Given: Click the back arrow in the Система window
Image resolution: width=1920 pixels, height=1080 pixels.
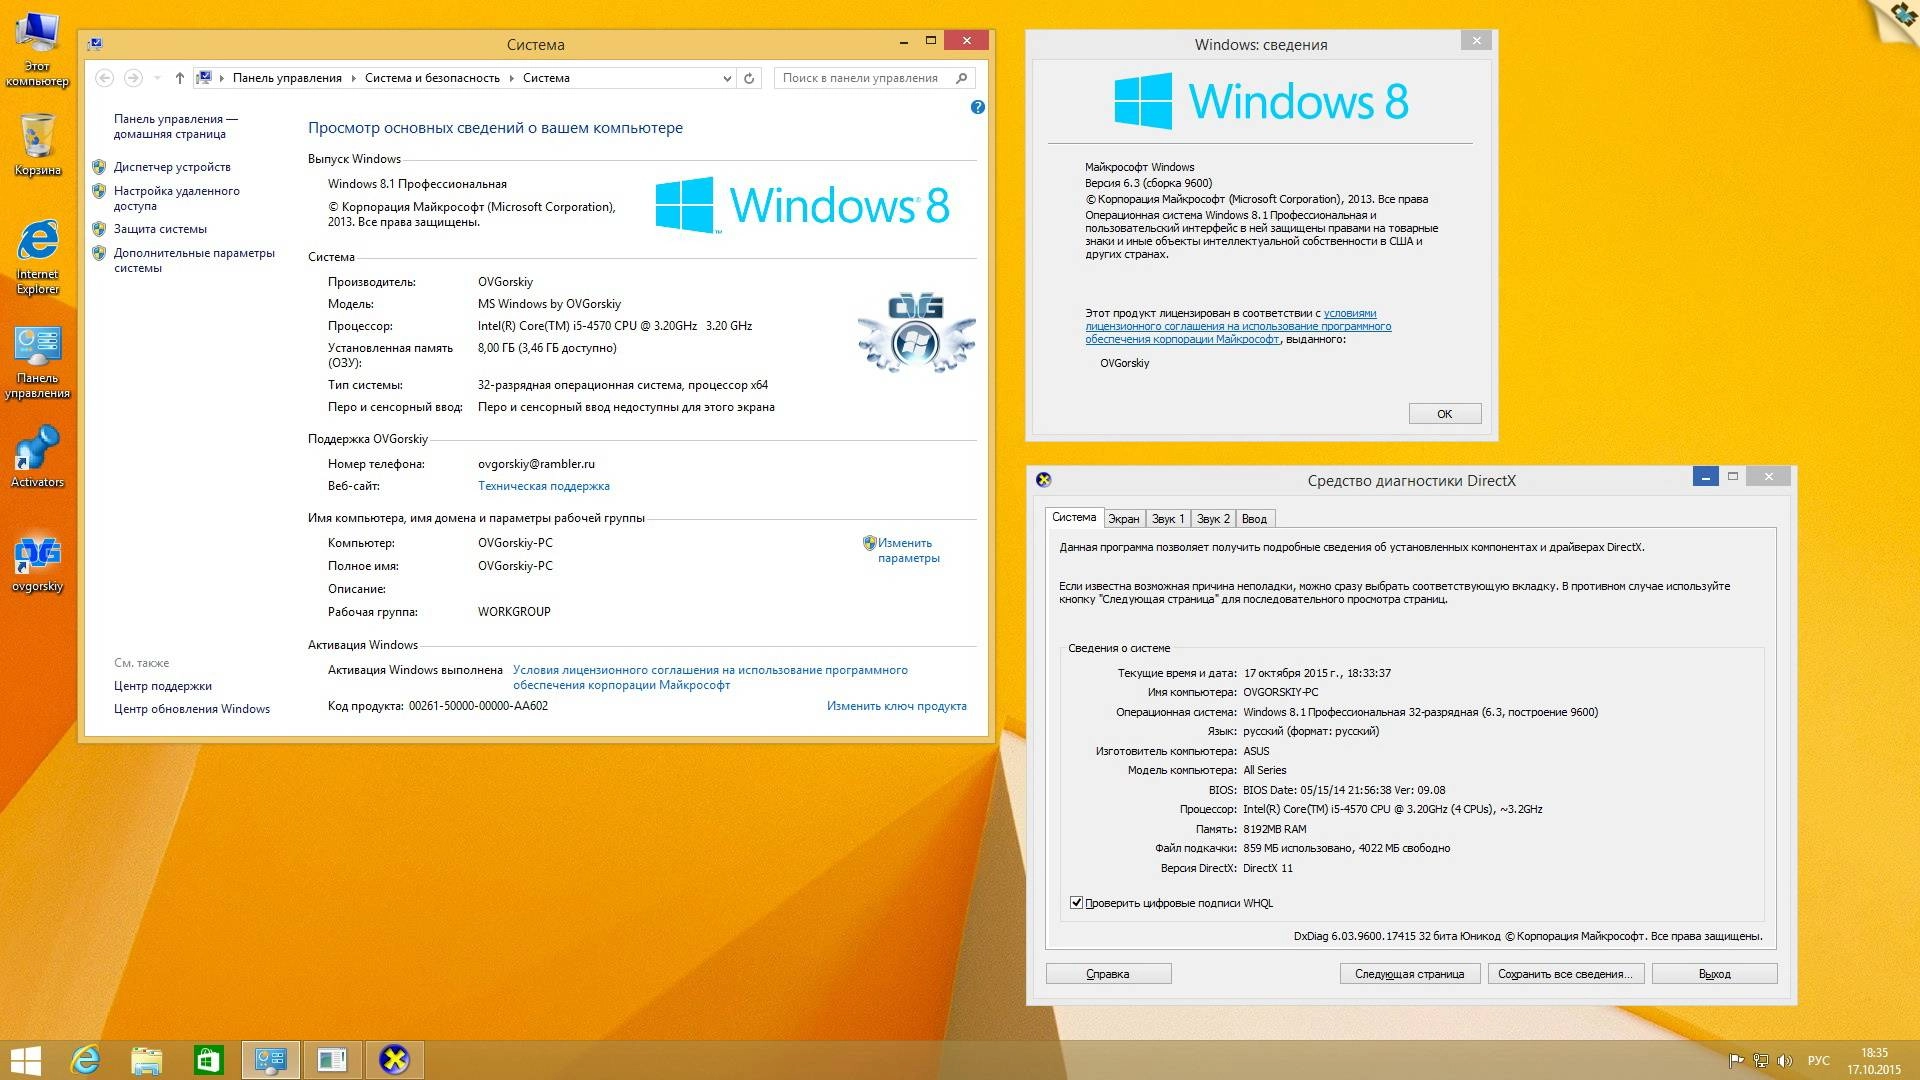Looking at the screenshot, I should coord(104,78).
